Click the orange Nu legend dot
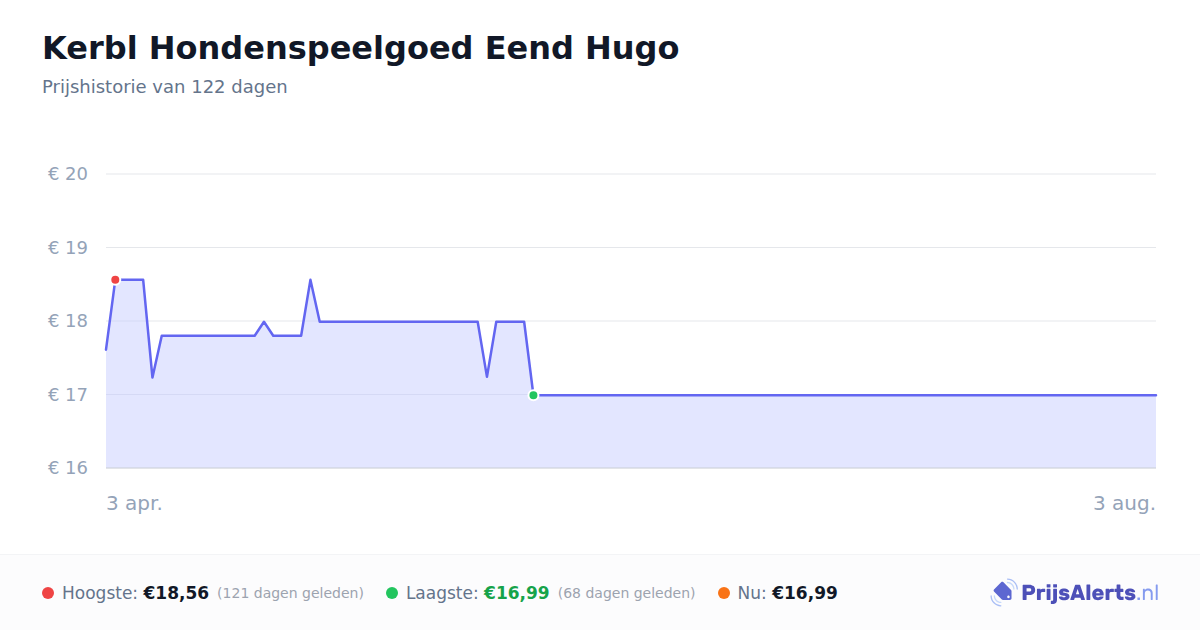The width and height of the screenshot is (1200, 630). coord(724,593)
